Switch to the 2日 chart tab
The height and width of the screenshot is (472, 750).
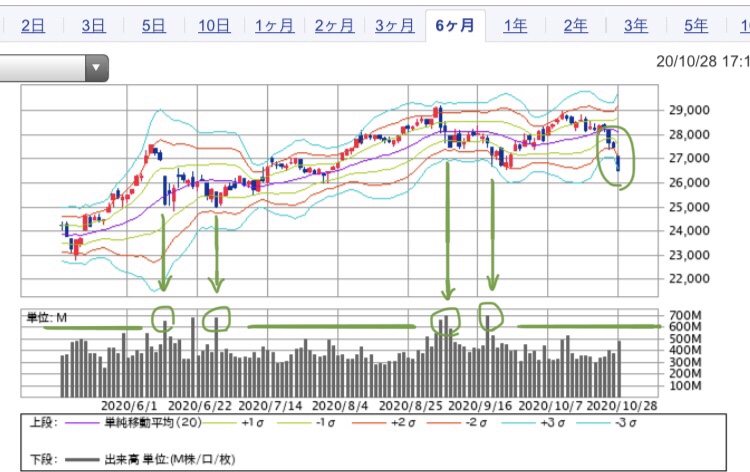pos(32,26)
